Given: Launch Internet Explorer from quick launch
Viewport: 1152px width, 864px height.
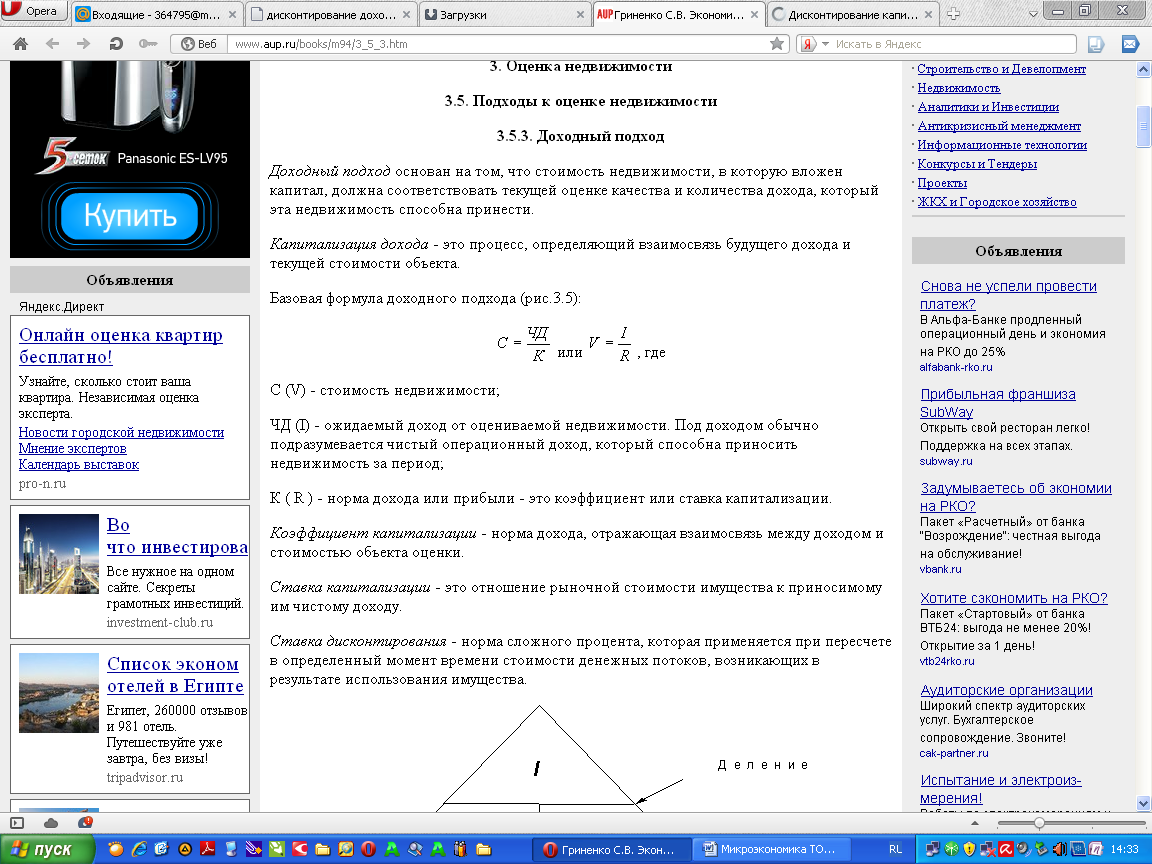Looking at the screenshot, I should [139, 849].
